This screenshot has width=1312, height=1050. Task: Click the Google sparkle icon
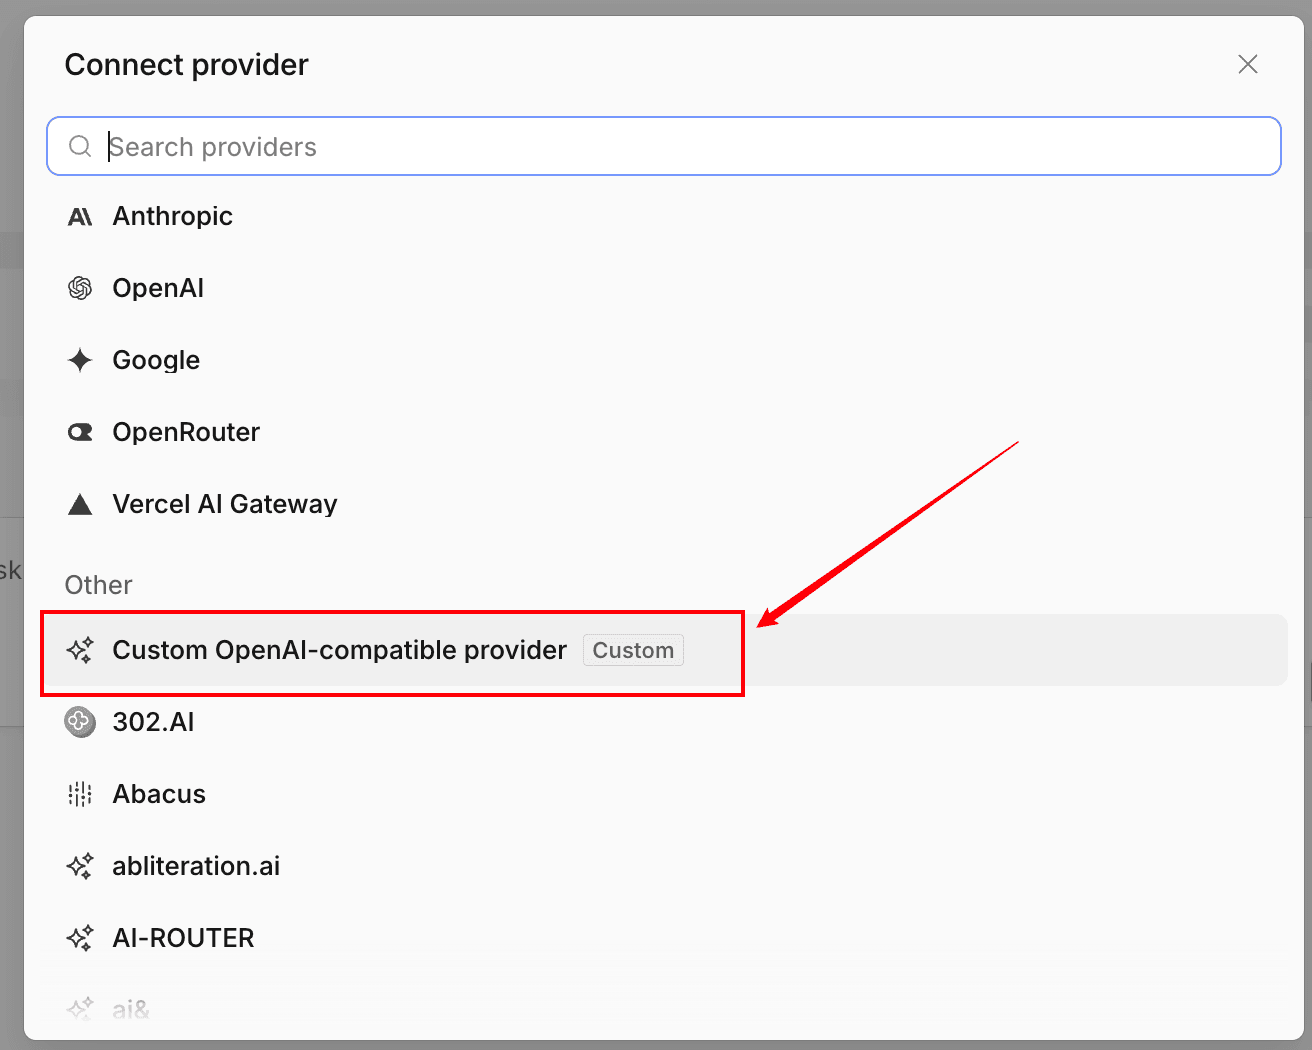[x=80, y=360]
